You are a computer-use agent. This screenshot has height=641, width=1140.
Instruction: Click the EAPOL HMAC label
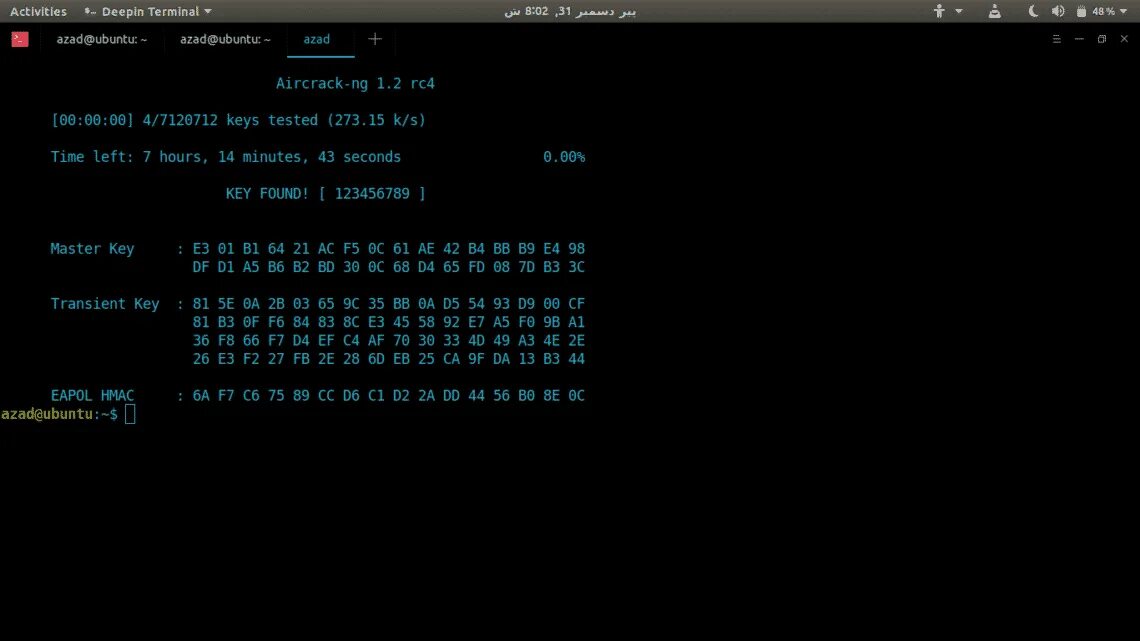click(x=92, y=395)
